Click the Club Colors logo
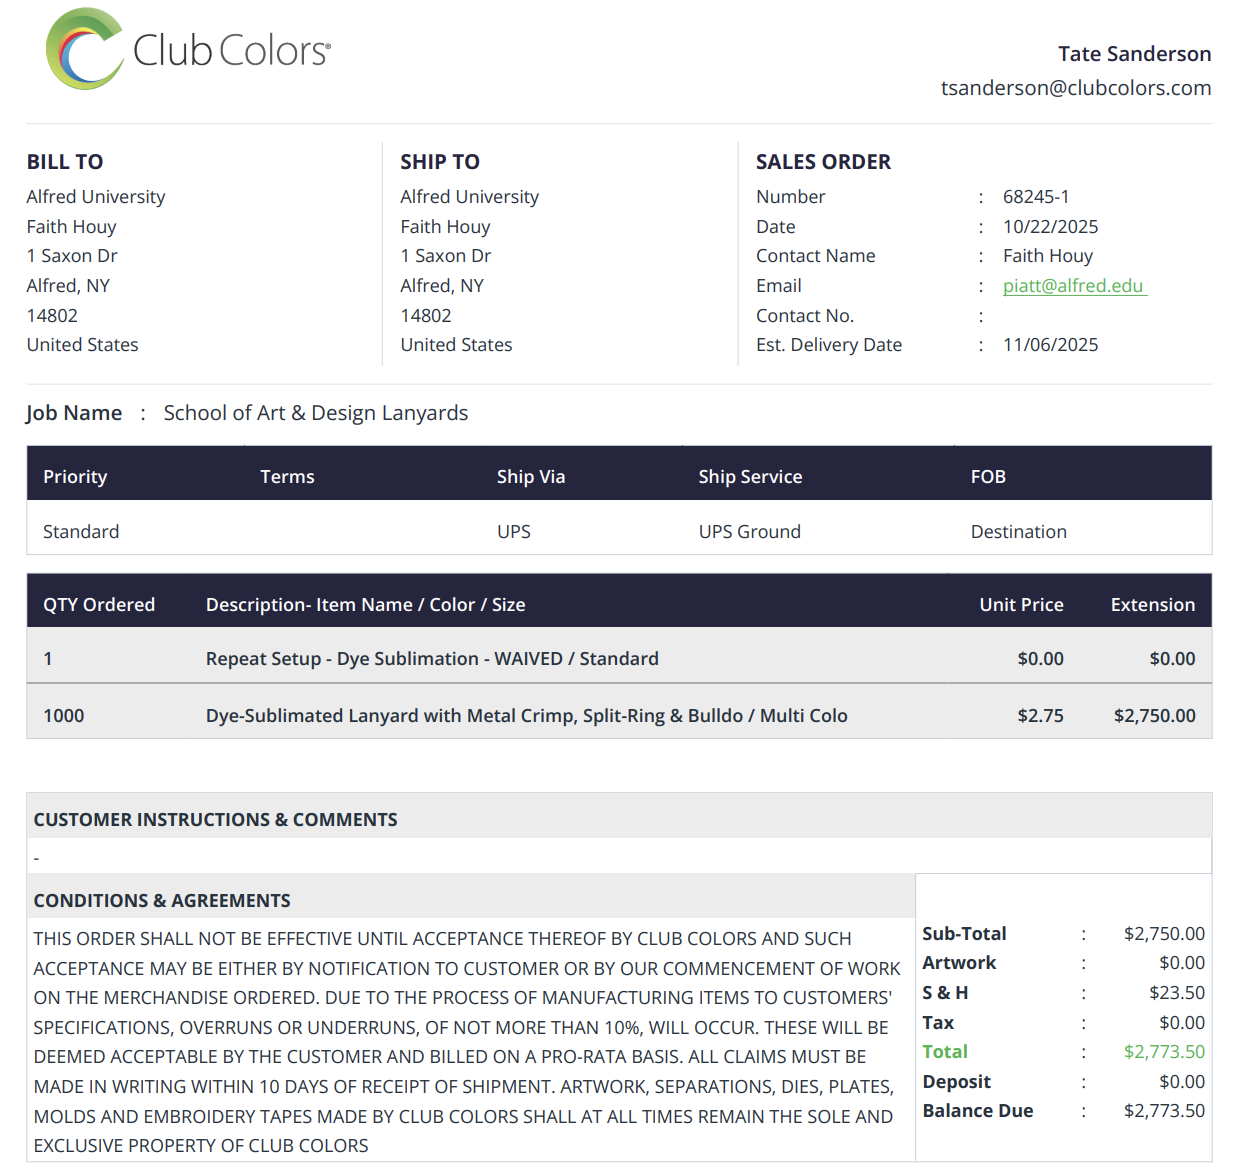Viewport: 1239px width, 1174px height. pyautogui.click(x=188, y=49)
